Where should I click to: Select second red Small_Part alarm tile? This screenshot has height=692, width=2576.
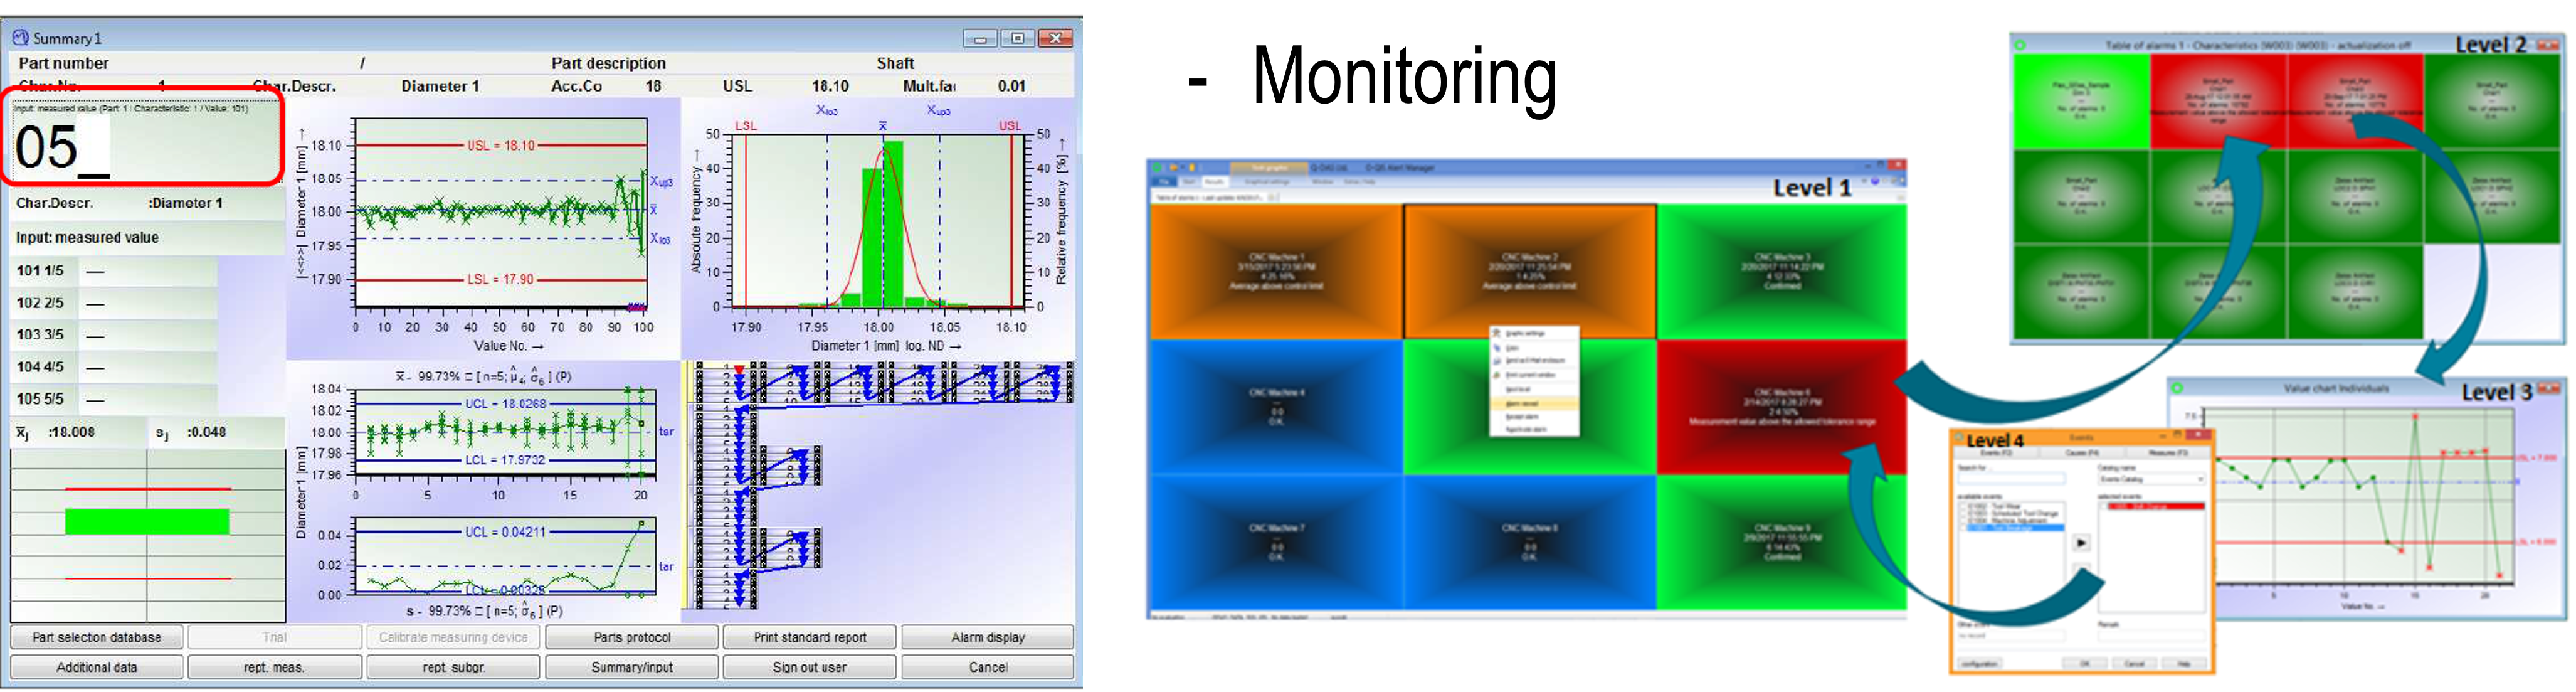[x=2356, y=101]
